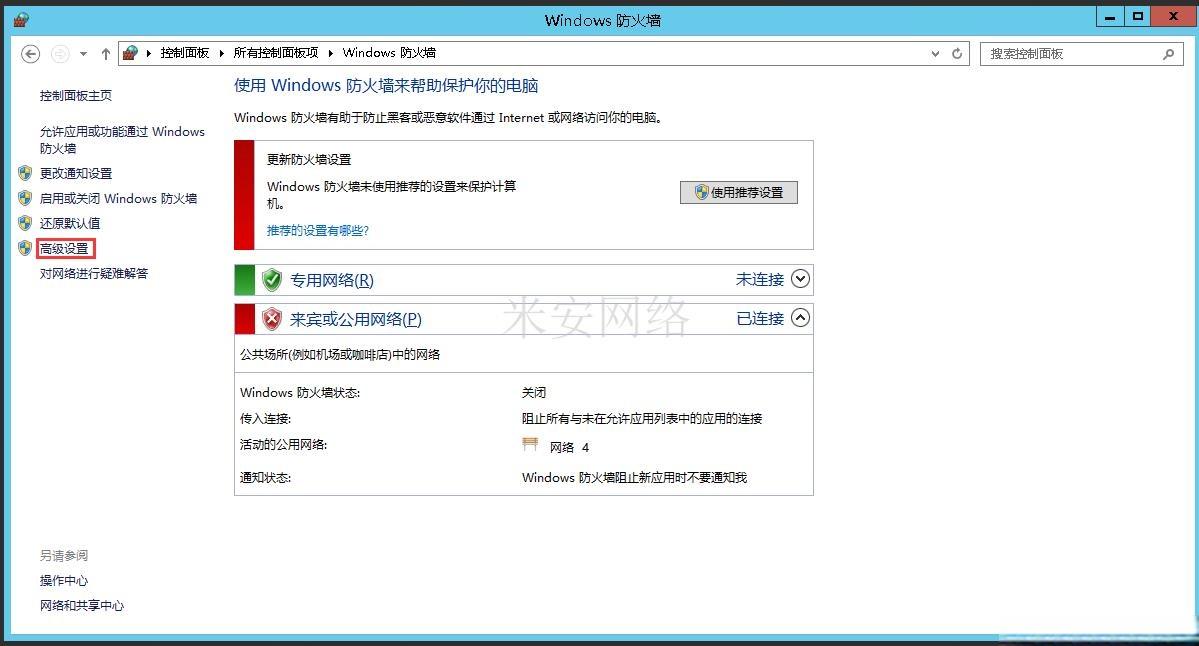Click the search magnifier icon
Image resolution: width=1199 pixels, height=646 pixels.
1168,54
